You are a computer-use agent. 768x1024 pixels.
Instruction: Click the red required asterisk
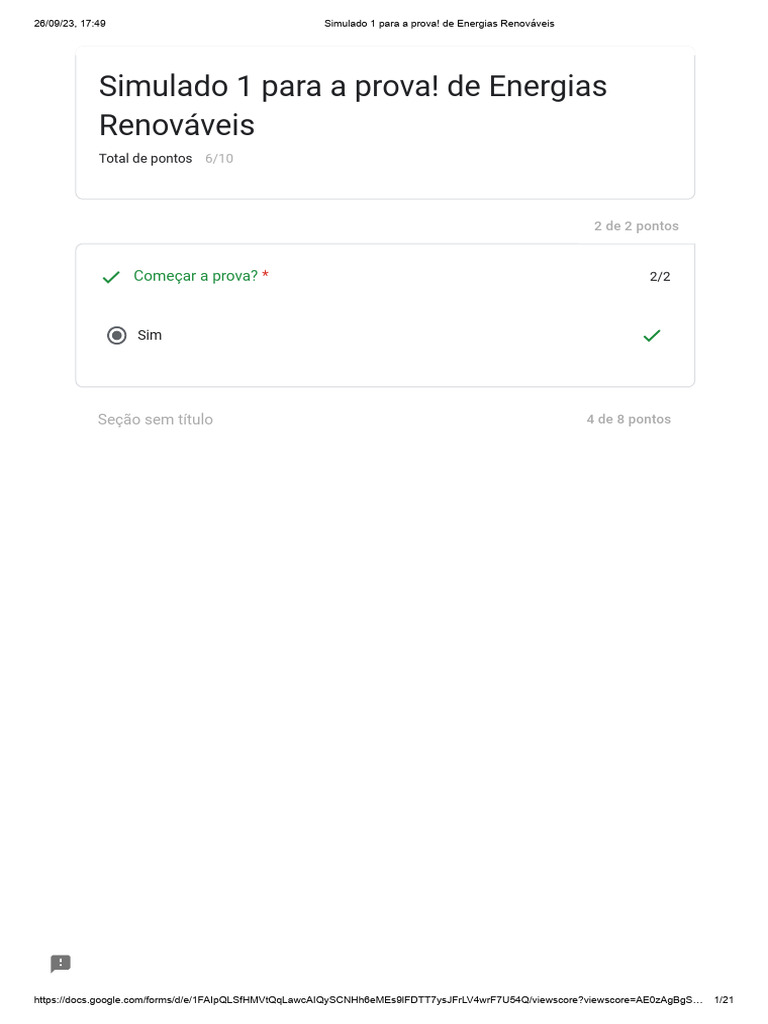(265, 276)
